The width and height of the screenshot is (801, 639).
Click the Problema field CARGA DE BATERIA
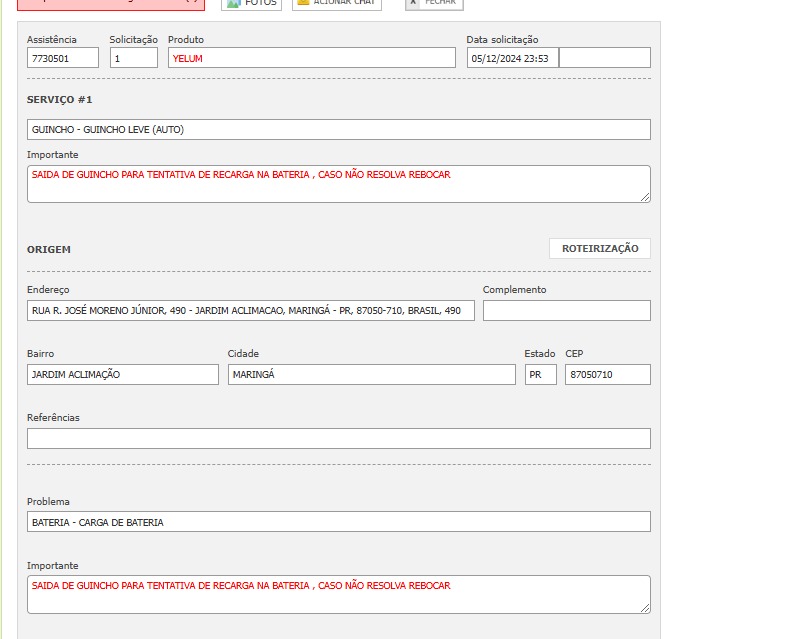pos(338,522)
